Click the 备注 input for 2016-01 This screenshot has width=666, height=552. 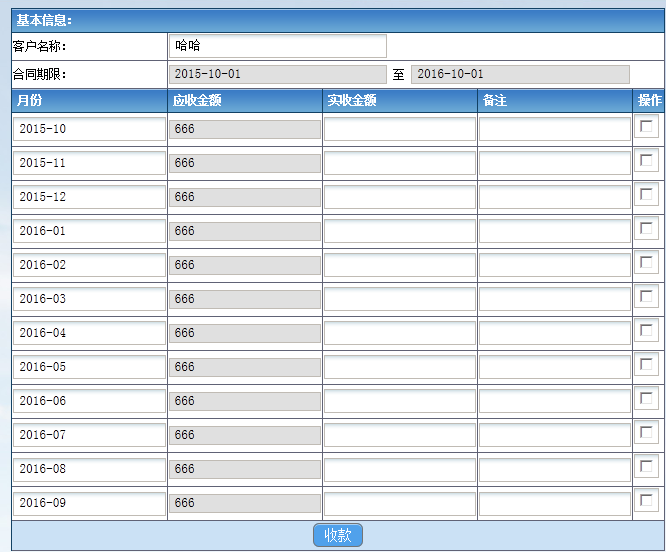pos(555,231)
